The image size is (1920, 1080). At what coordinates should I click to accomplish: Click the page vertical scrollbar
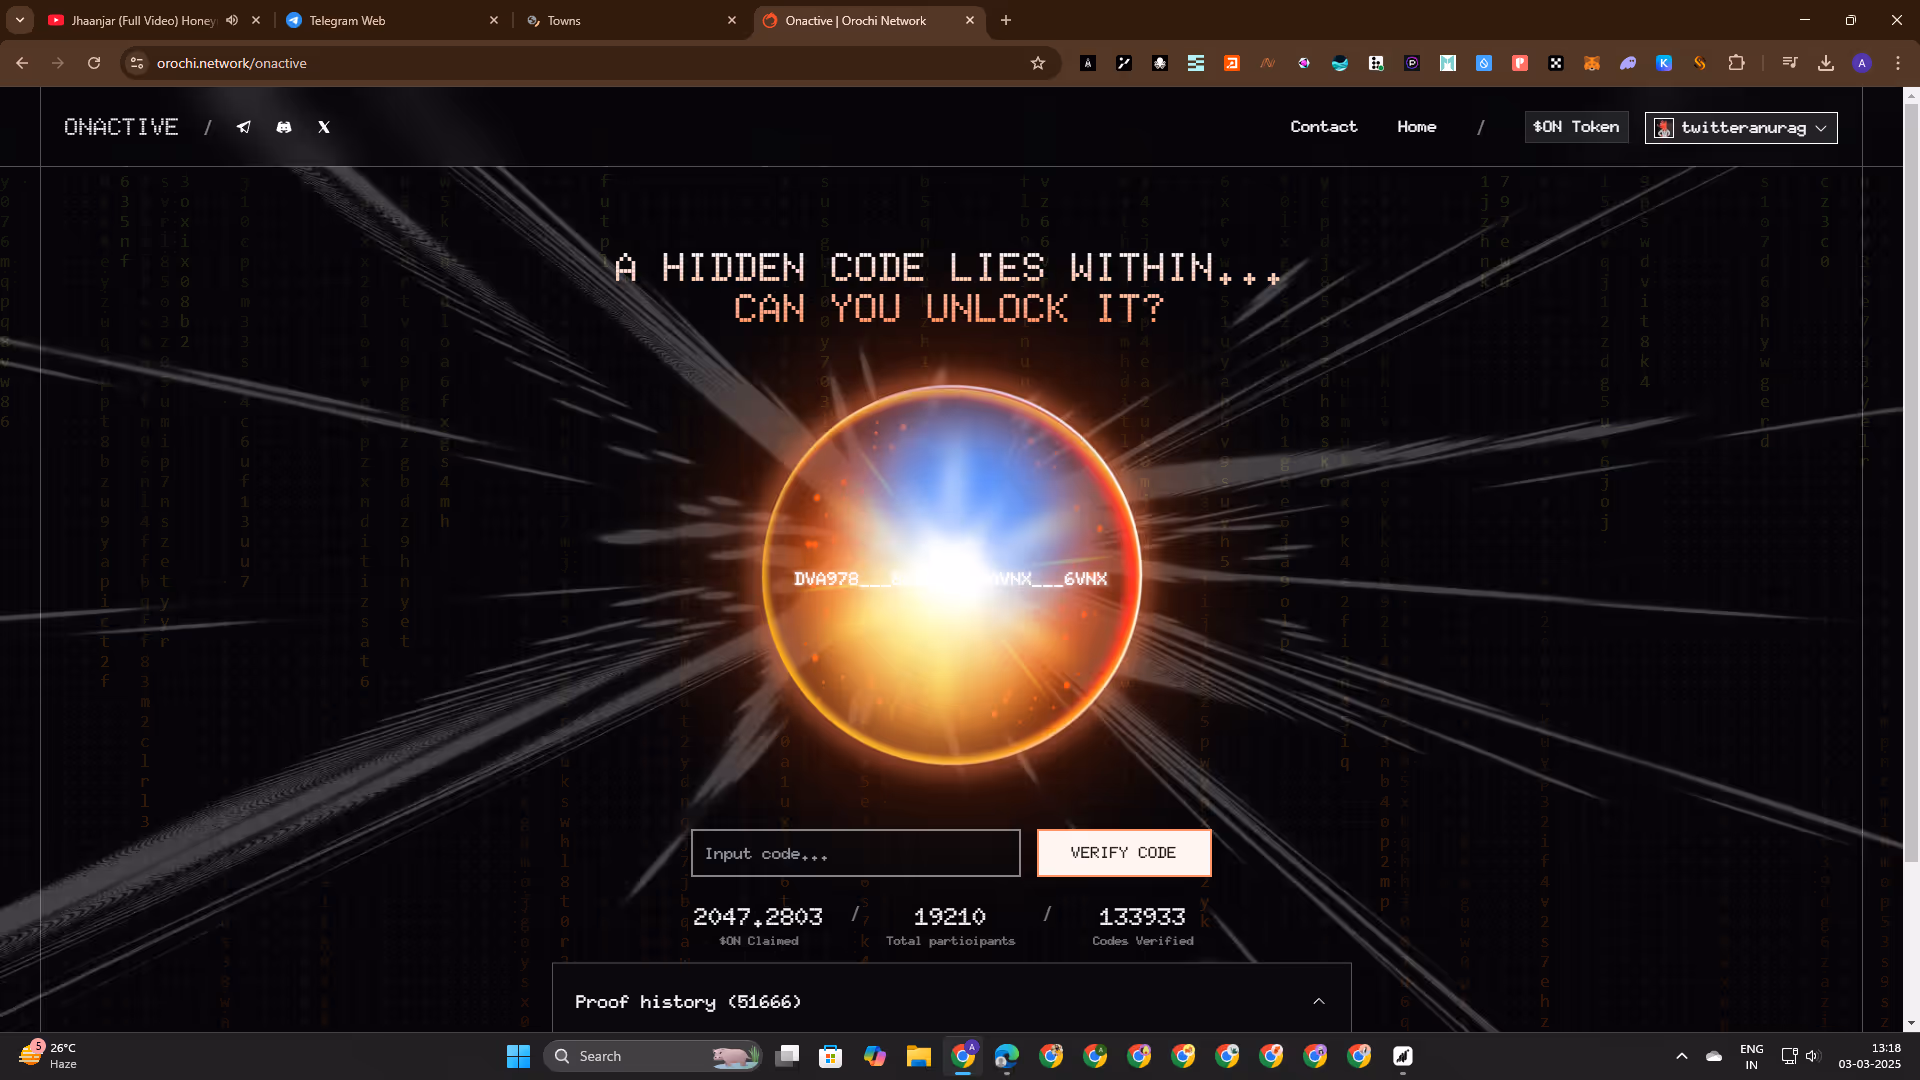click(x=1911, y=480)
